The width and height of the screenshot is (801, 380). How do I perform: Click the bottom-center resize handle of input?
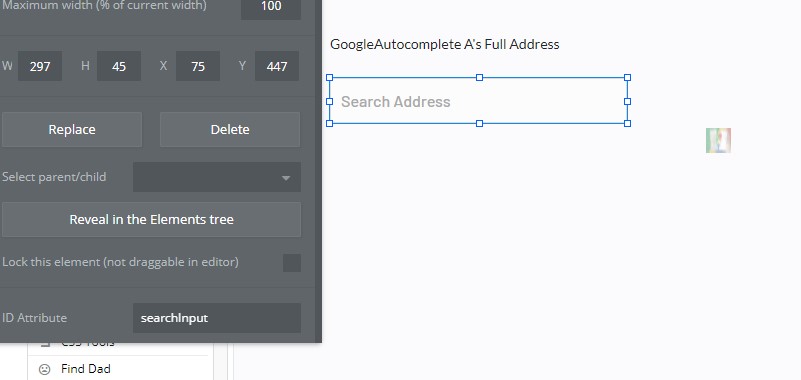point(479,123)
